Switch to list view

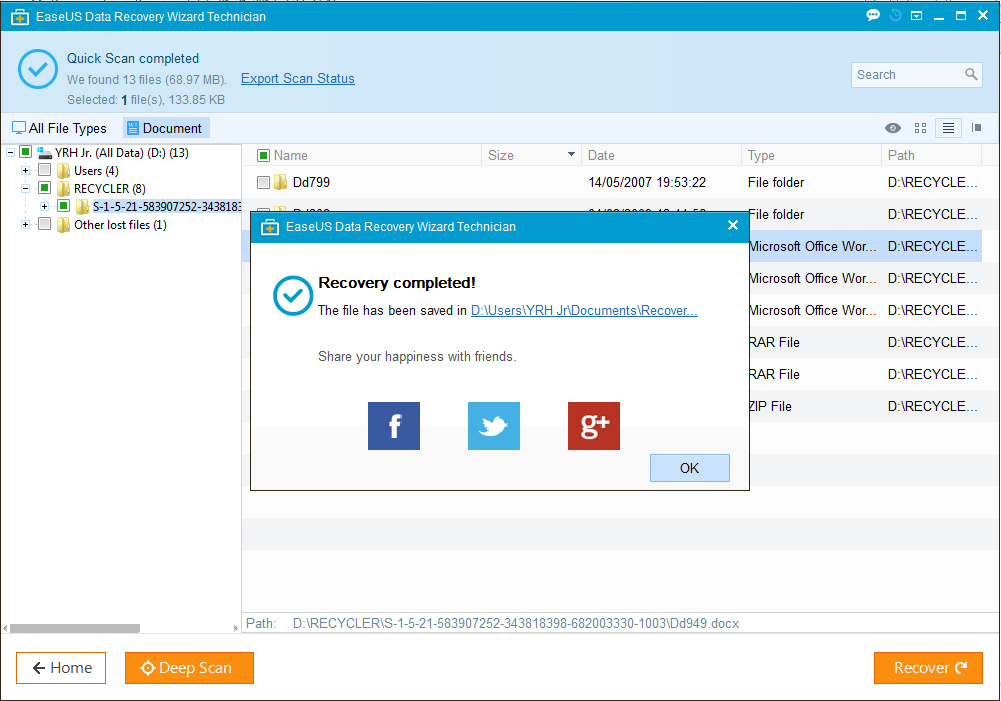pyautogui.click(x=949, y=128)
